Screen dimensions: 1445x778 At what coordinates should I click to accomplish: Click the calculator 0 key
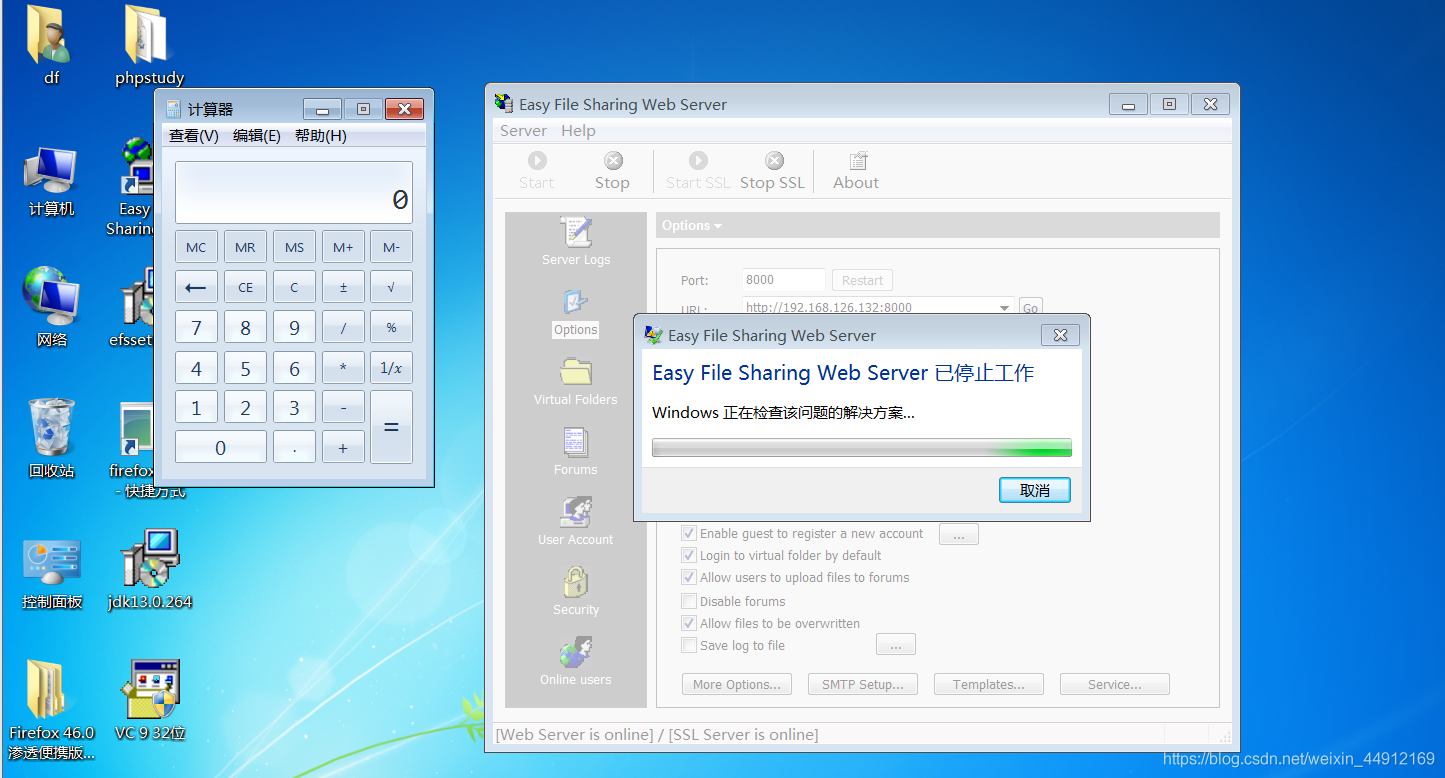point(220,447)
